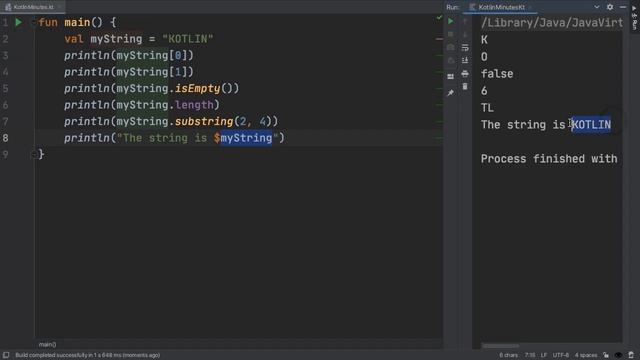Click the isEmpty call in line 5
Screen dimensions: 640x360
pos(198,89)
